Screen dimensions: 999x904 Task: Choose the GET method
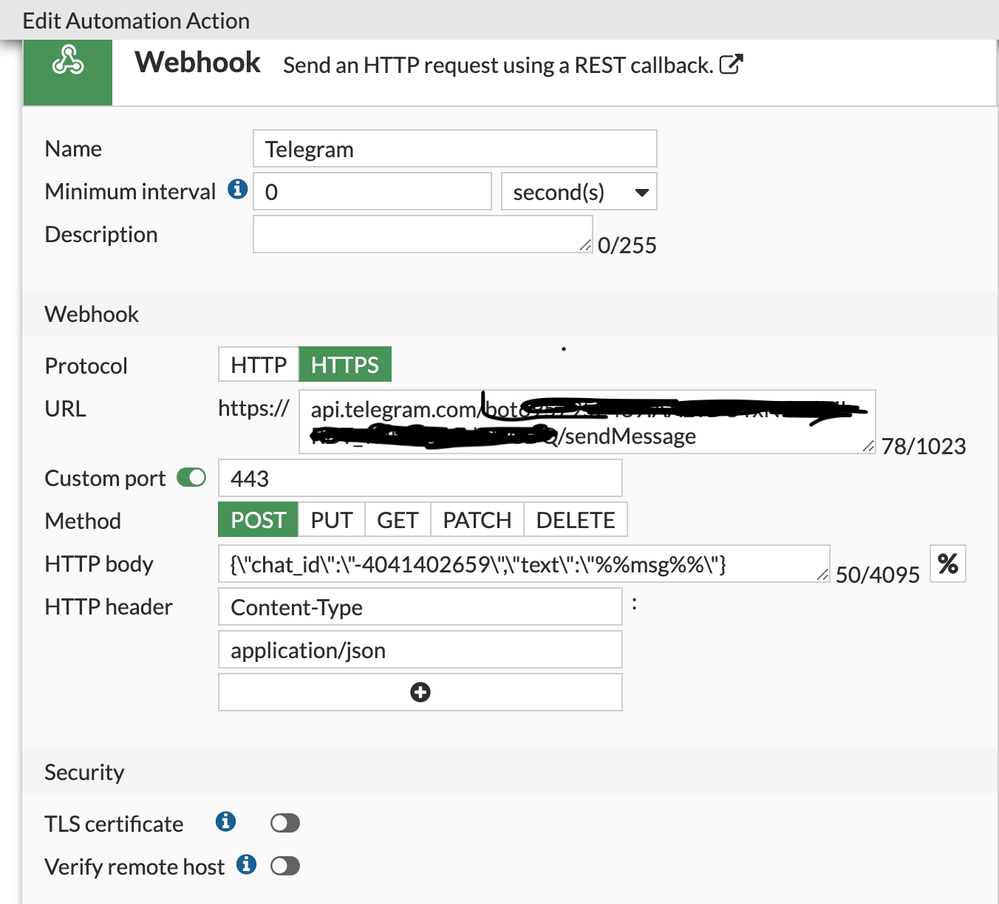coord(397,520)
